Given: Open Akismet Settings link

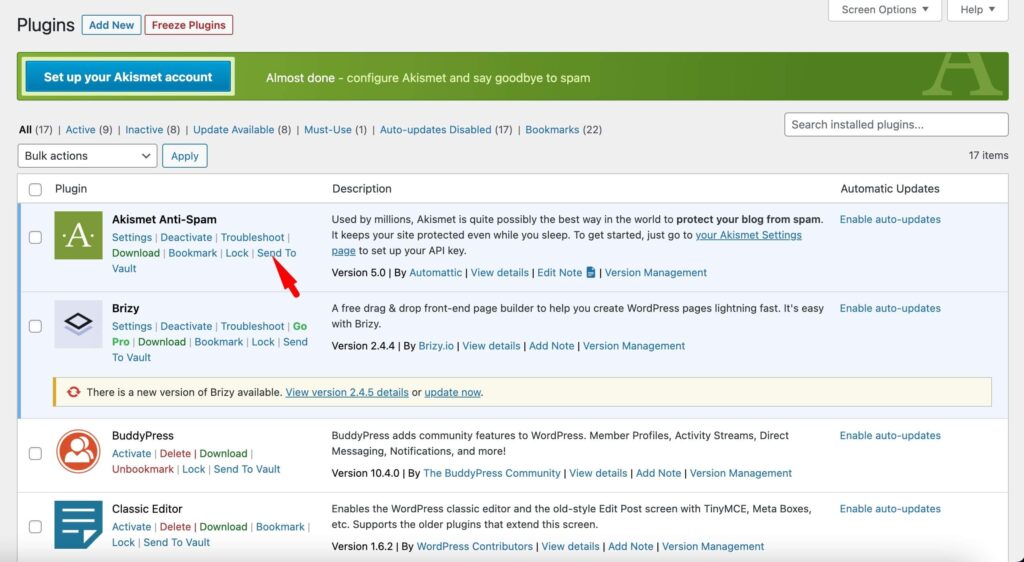Looking at the screenshot, I should point(132,238).
